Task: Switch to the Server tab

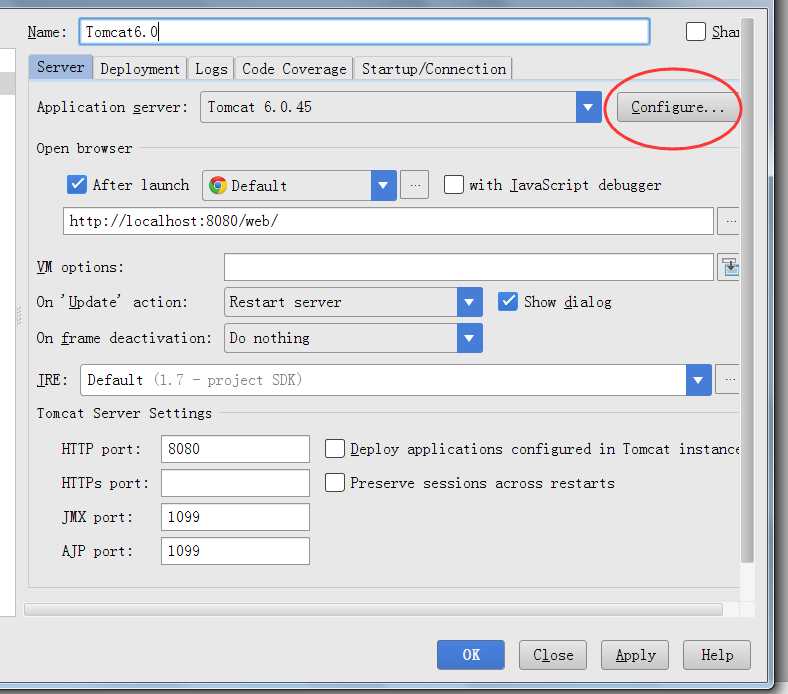Action: tap(61, 67)
